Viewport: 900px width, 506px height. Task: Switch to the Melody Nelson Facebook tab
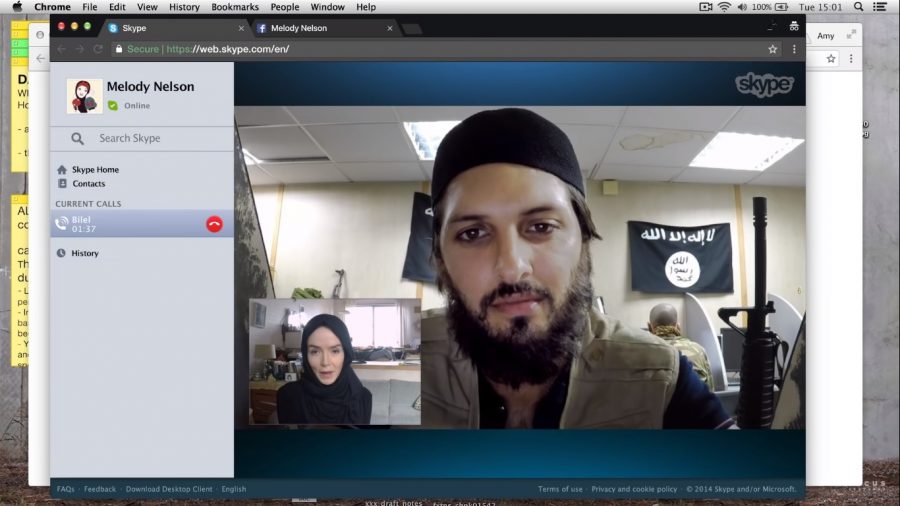pos(299,28)
